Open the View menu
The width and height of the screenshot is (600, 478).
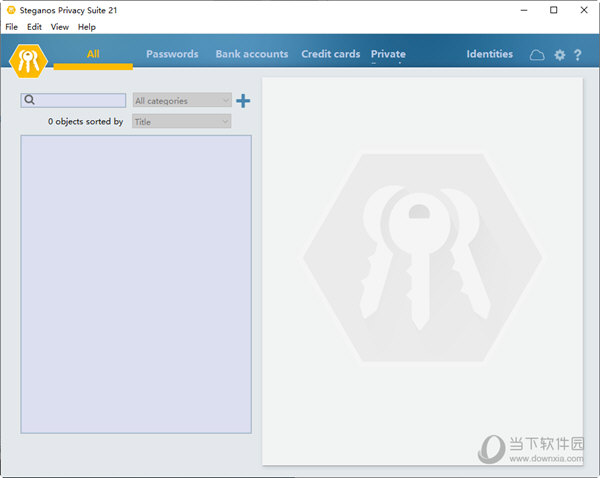click(60, 27)
